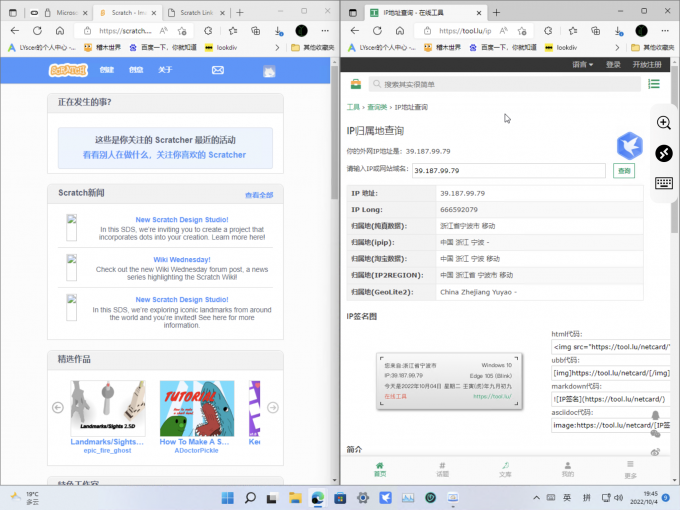Open the Scratch Create menu link
Viewport: 680px width, 510px height.
[x=107, y=70]
